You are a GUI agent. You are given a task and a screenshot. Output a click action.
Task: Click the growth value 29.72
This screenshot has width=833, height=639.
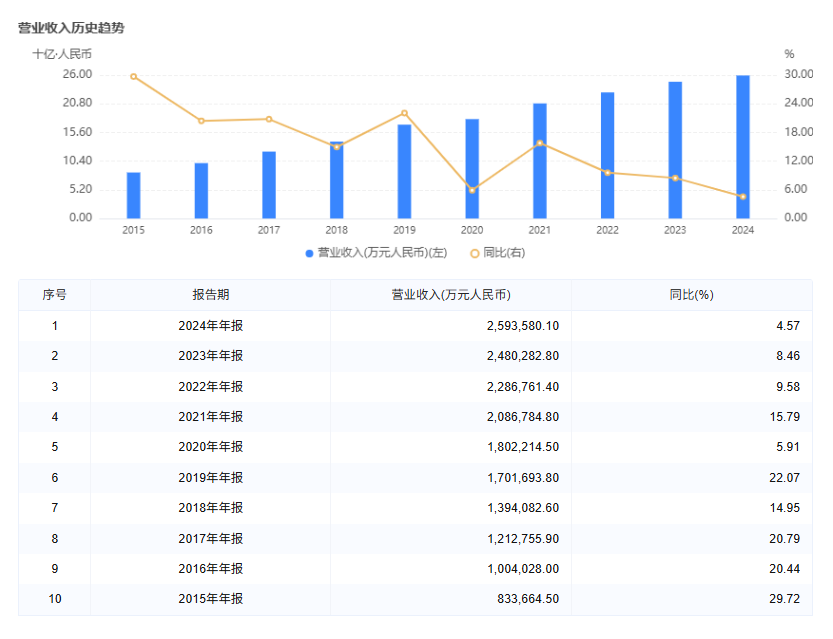(785, 599)
